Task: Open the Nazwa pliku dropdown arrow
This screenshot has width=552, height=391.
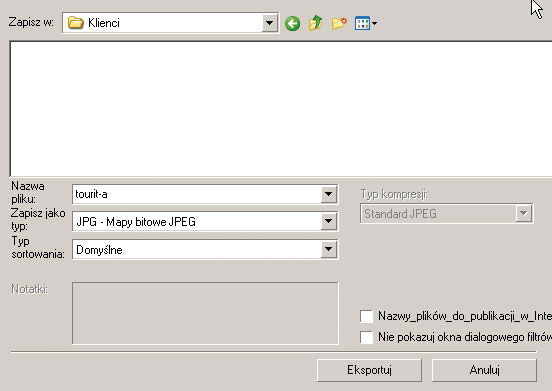Action: (328, 194)
